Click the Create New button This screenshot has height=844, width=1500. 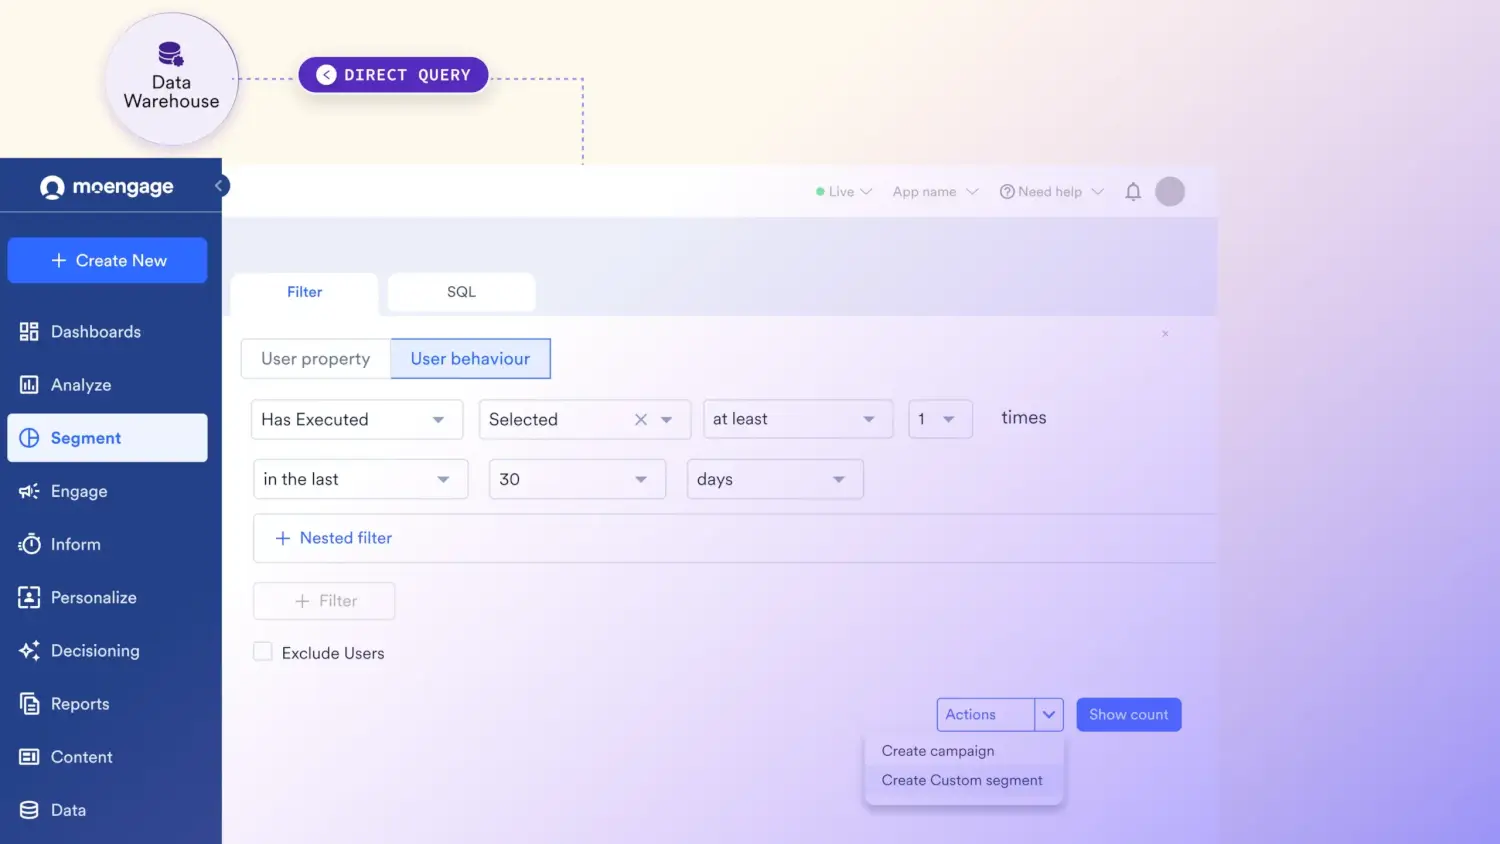[107, 260]
